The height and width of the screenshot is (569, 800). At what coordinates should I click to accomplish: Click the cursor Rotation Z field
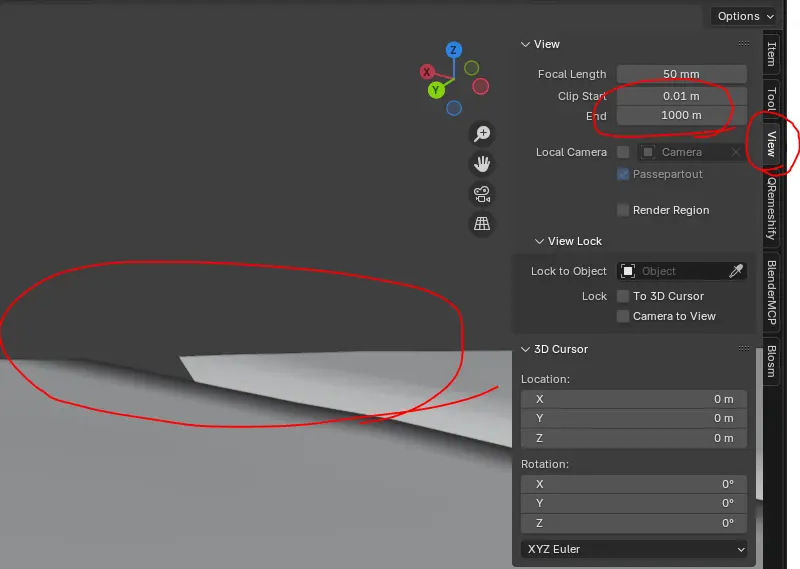634,523
